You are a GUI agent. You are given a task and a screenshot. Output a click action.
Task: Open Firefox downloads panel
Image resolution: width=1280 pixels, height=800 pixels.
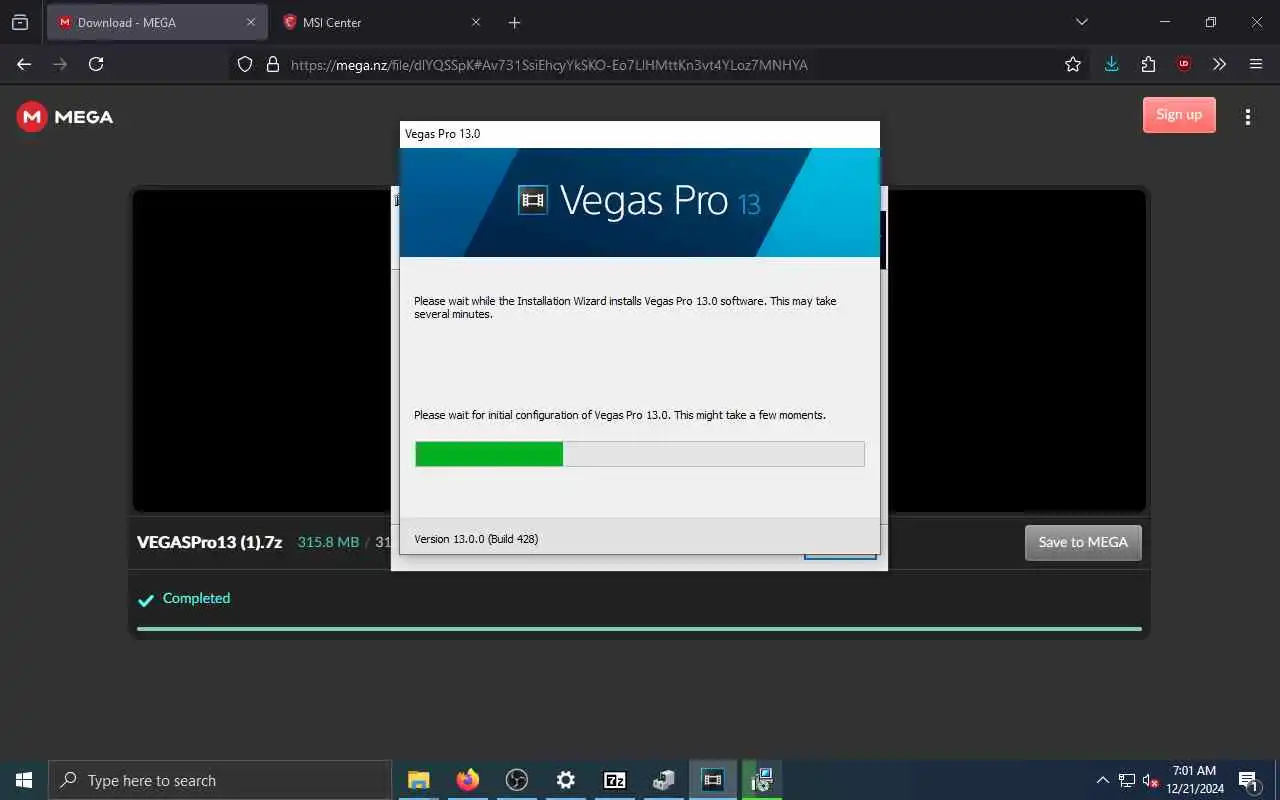click(x=1111, y=64)
